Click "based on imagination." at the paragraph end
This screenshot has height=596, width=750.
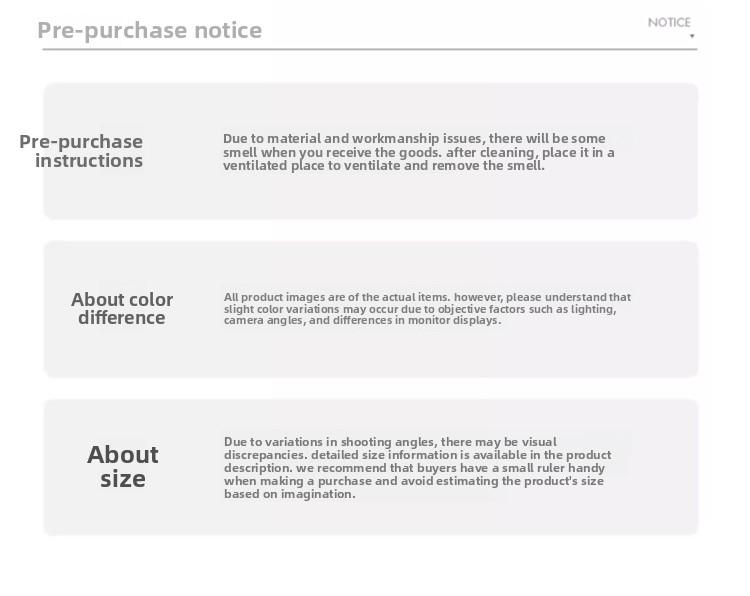(289, 494)
